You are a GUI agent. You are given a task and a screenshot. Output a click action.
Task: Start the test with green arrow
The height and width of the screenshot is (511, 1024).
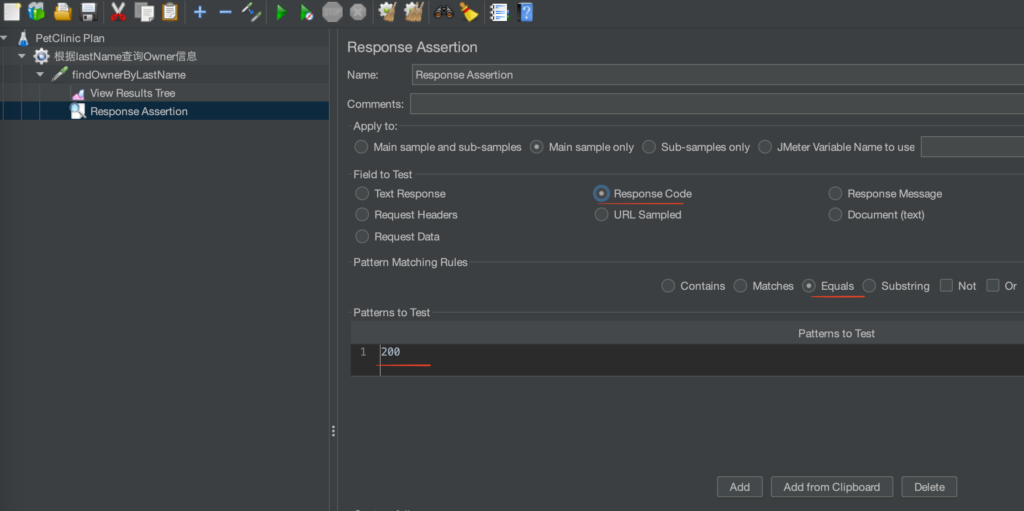click(x=281, y=12)
